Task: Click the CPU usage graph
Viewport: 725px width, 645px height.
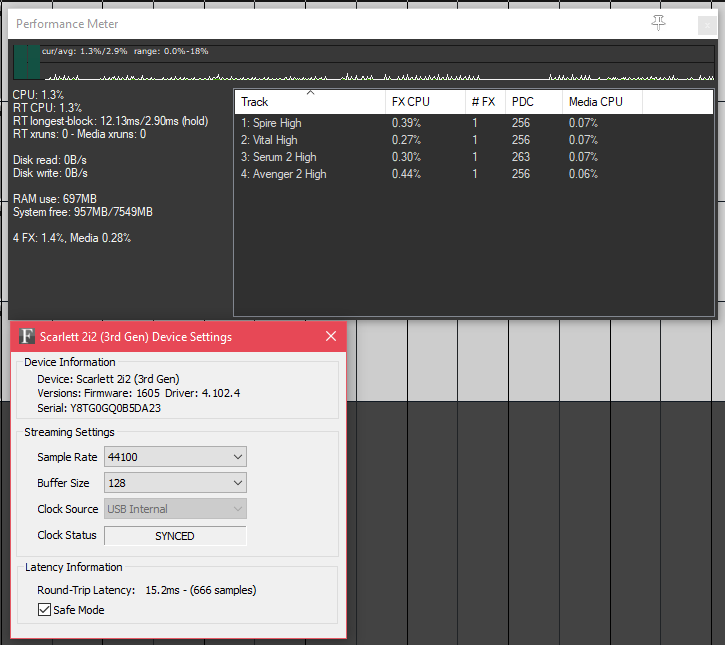Action: pos(364,62)
